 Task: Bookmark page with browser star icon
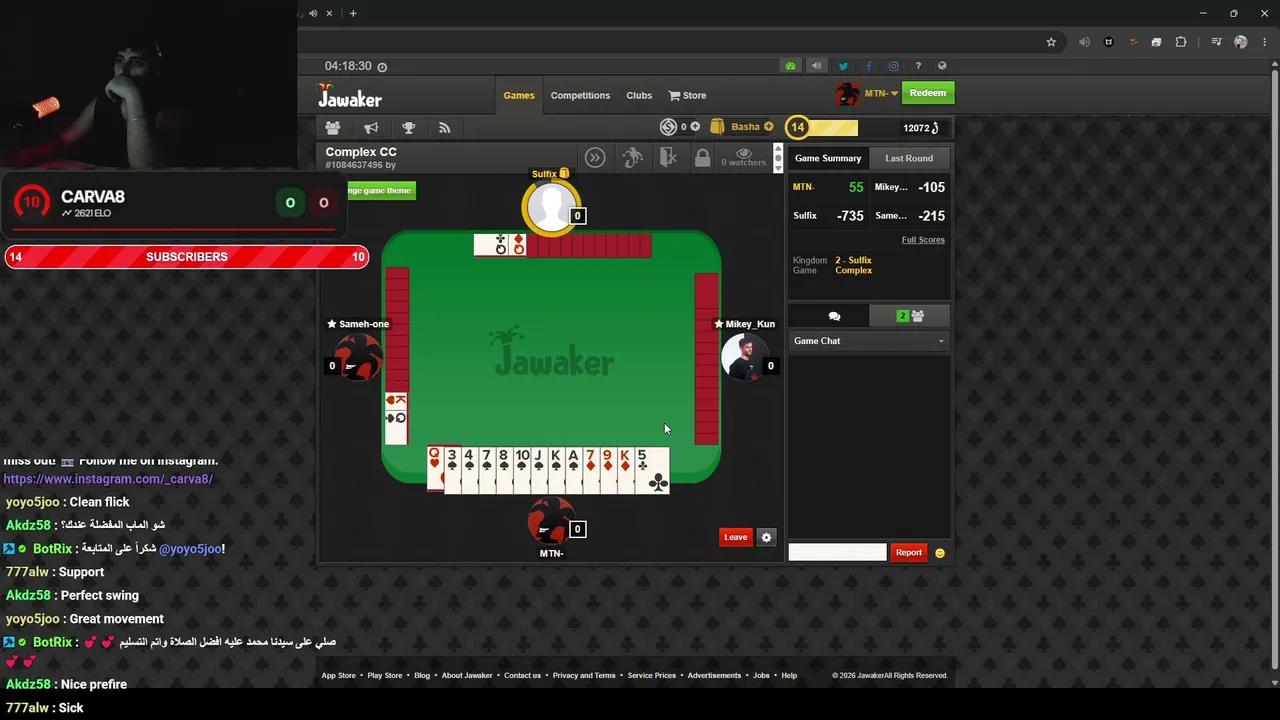click(x=1051, y=42)
